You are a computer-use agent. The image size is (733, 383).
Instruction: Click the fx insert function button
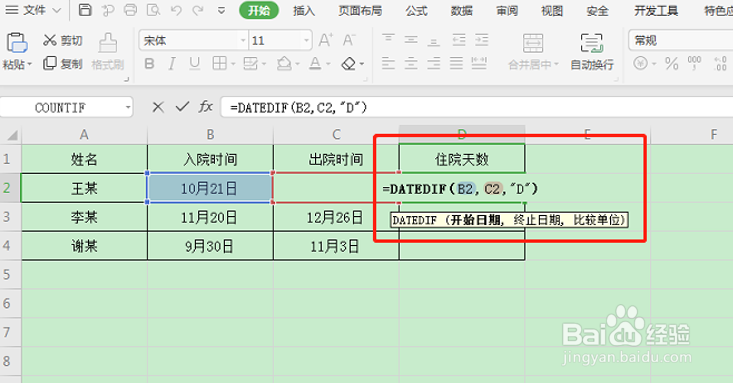click(206, 107)
